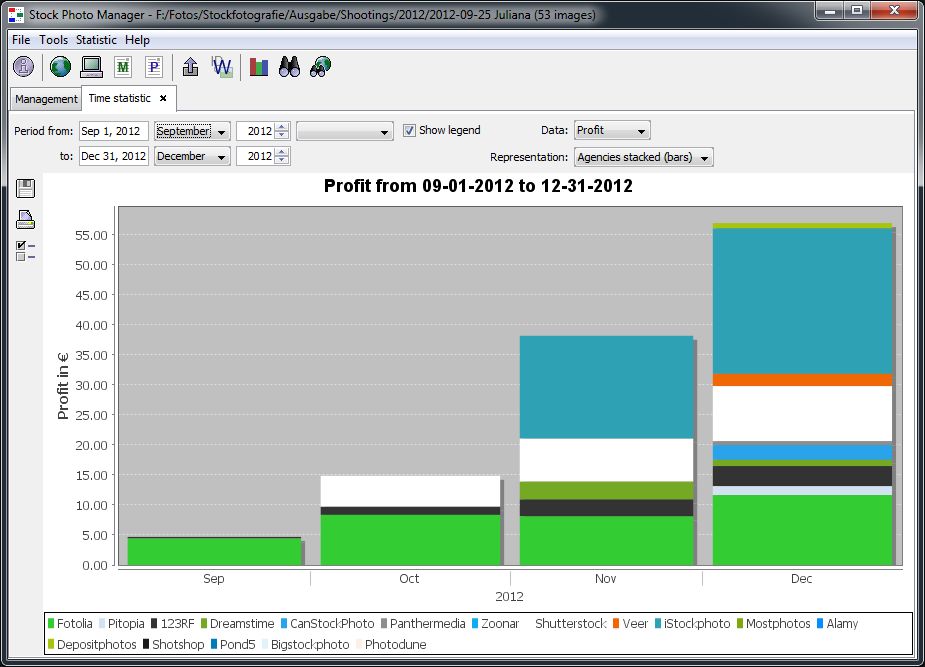The width and height of the screenshot is (925, 667).
Task: Decrease the to-year 2012 spinner
Action: [x=282, y=160]
